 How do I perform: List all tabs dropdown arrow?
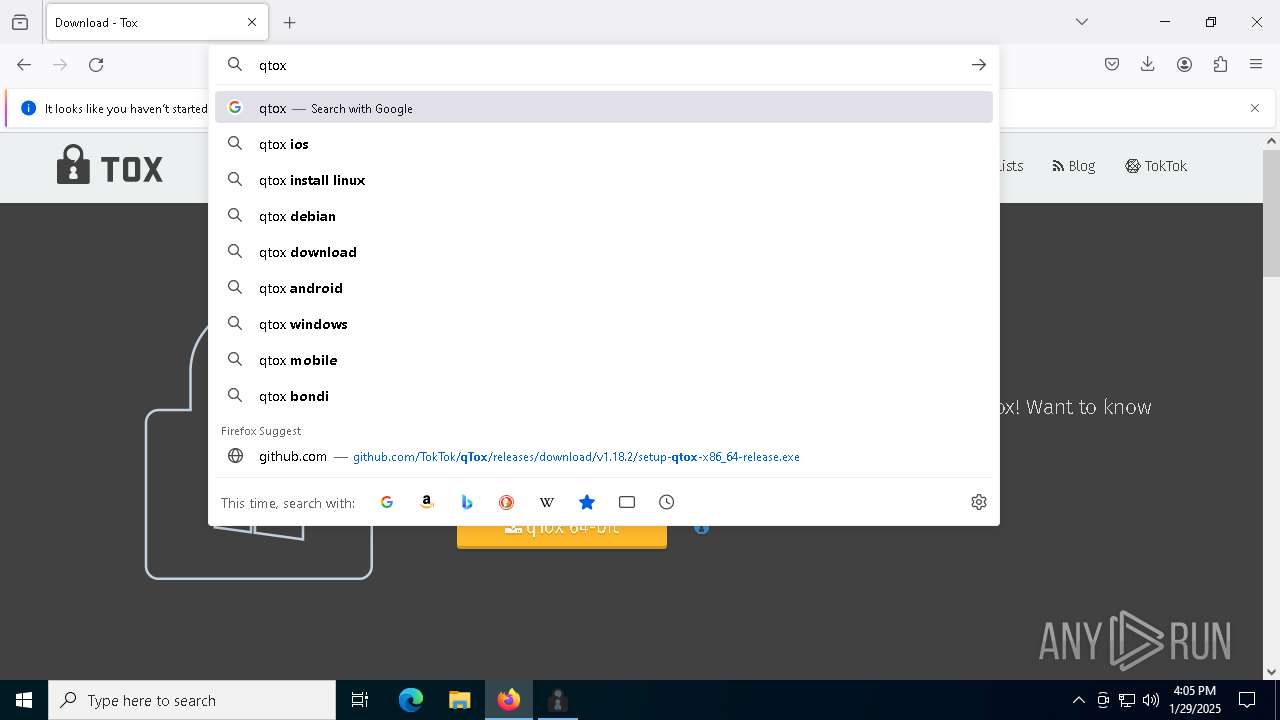click(1082, 22)
